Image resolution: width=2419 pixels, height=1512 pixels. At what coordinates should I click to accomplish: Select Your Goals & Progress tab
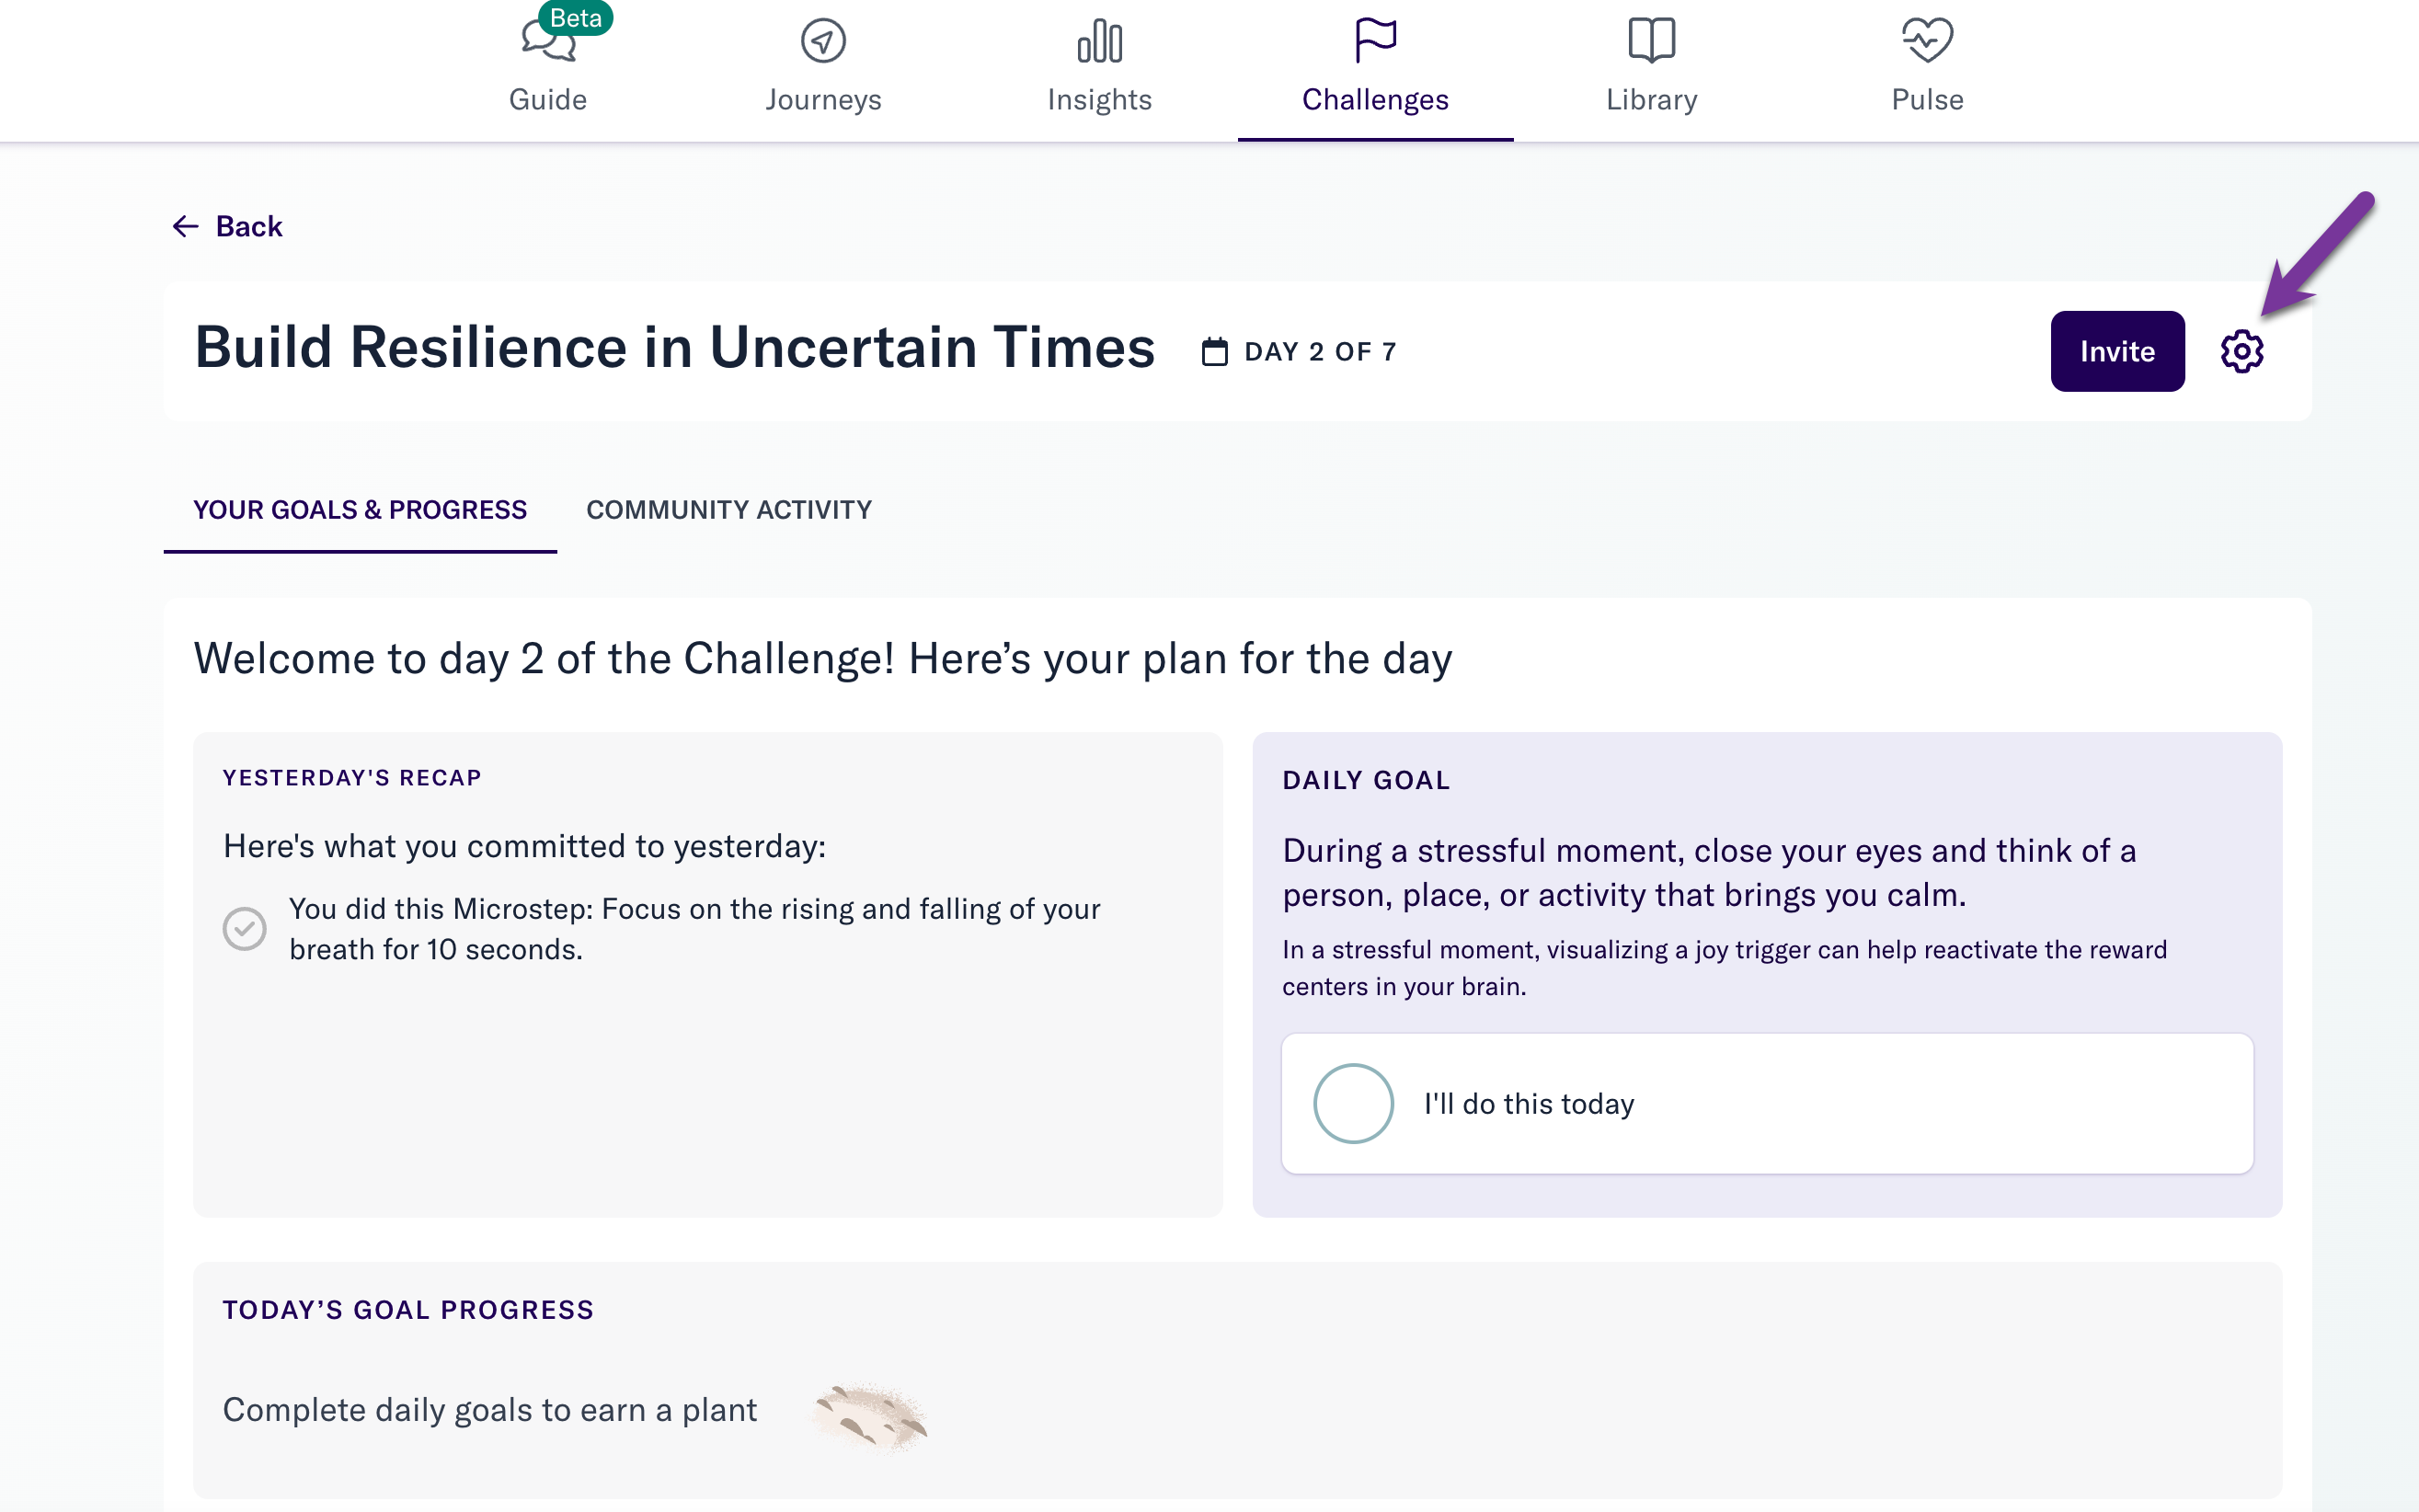click(359, 510)
